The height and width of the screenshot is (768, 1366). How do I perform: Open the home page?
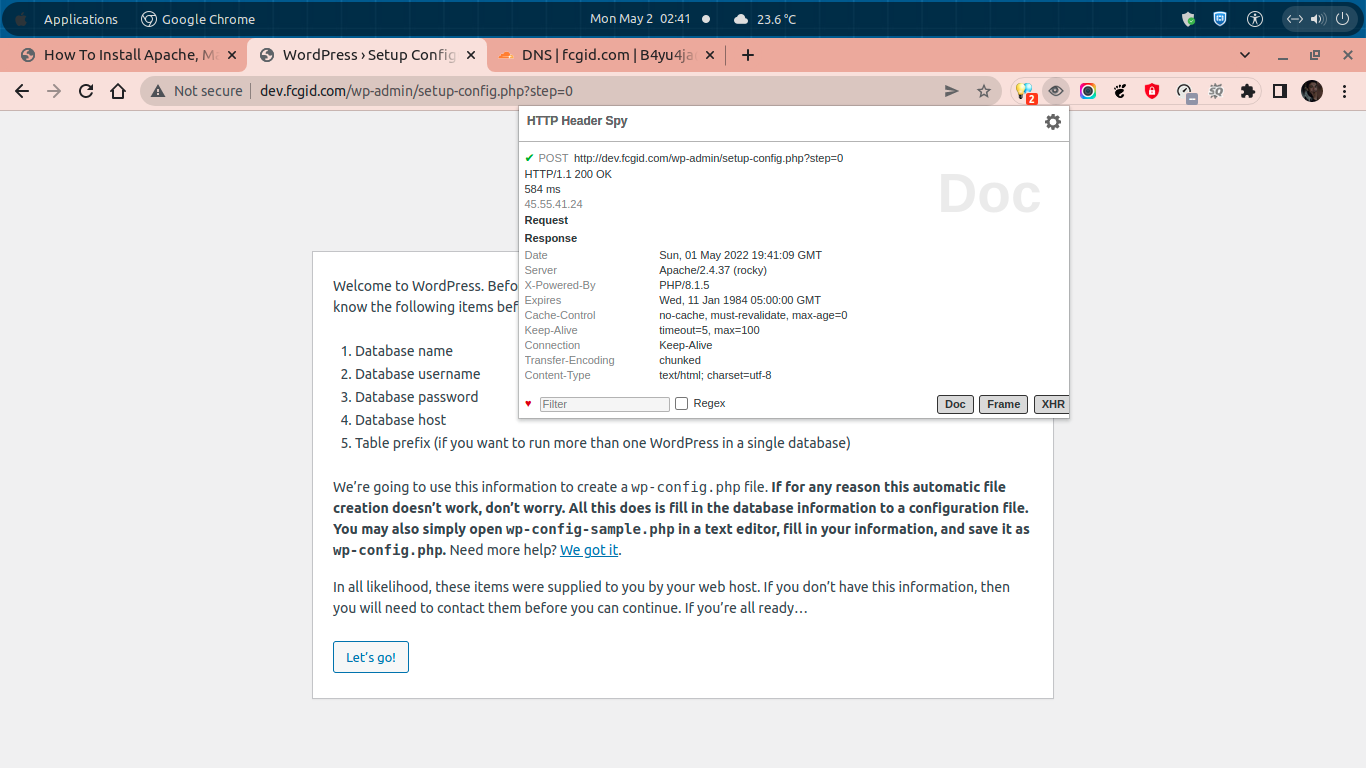118,91
